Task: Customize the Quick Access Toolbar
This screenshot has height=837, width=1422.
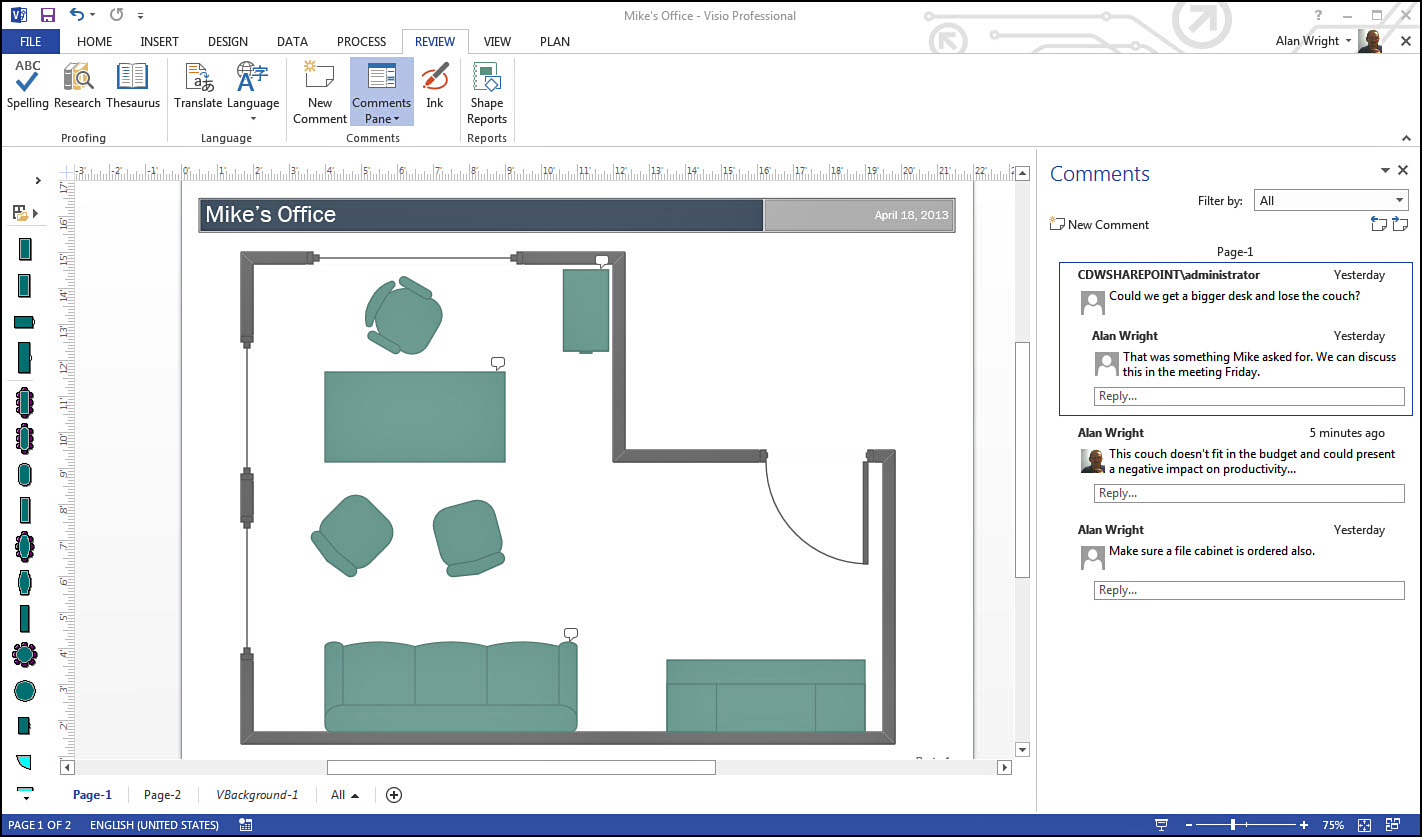Action: pyautogui.click(x=141, y=17)
